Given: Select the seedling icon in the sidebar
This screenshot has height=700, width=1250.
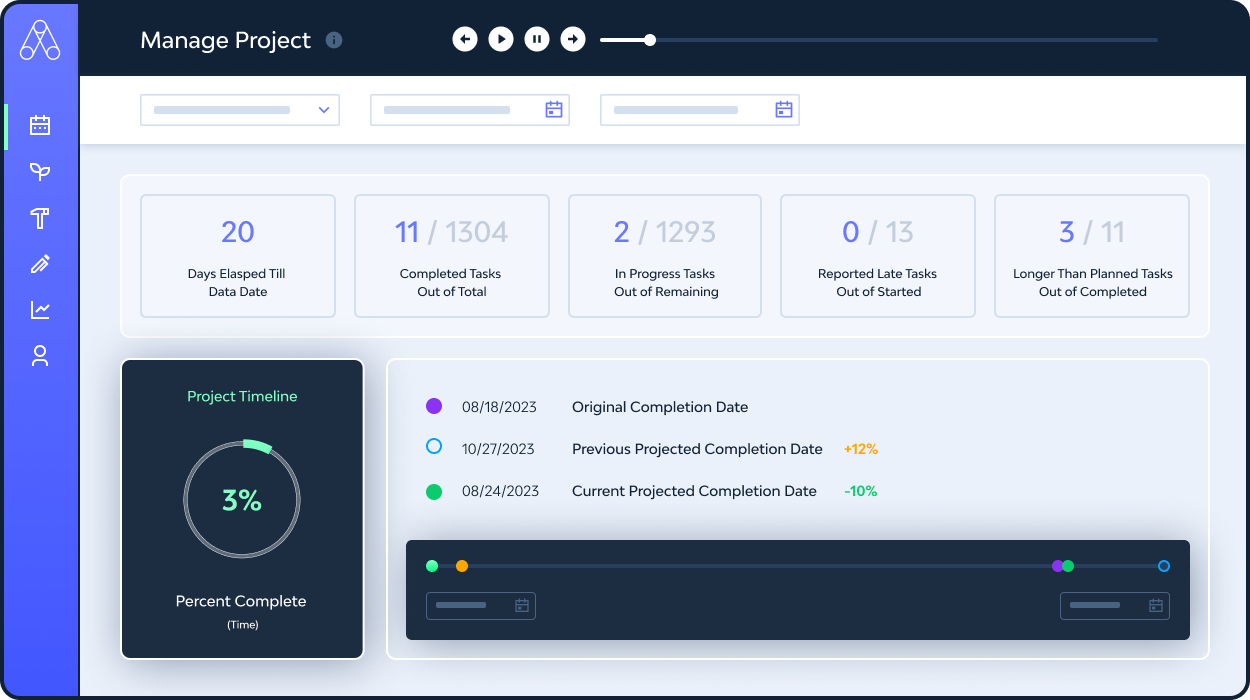Looking at the screenshot, I should click(40, 171).
